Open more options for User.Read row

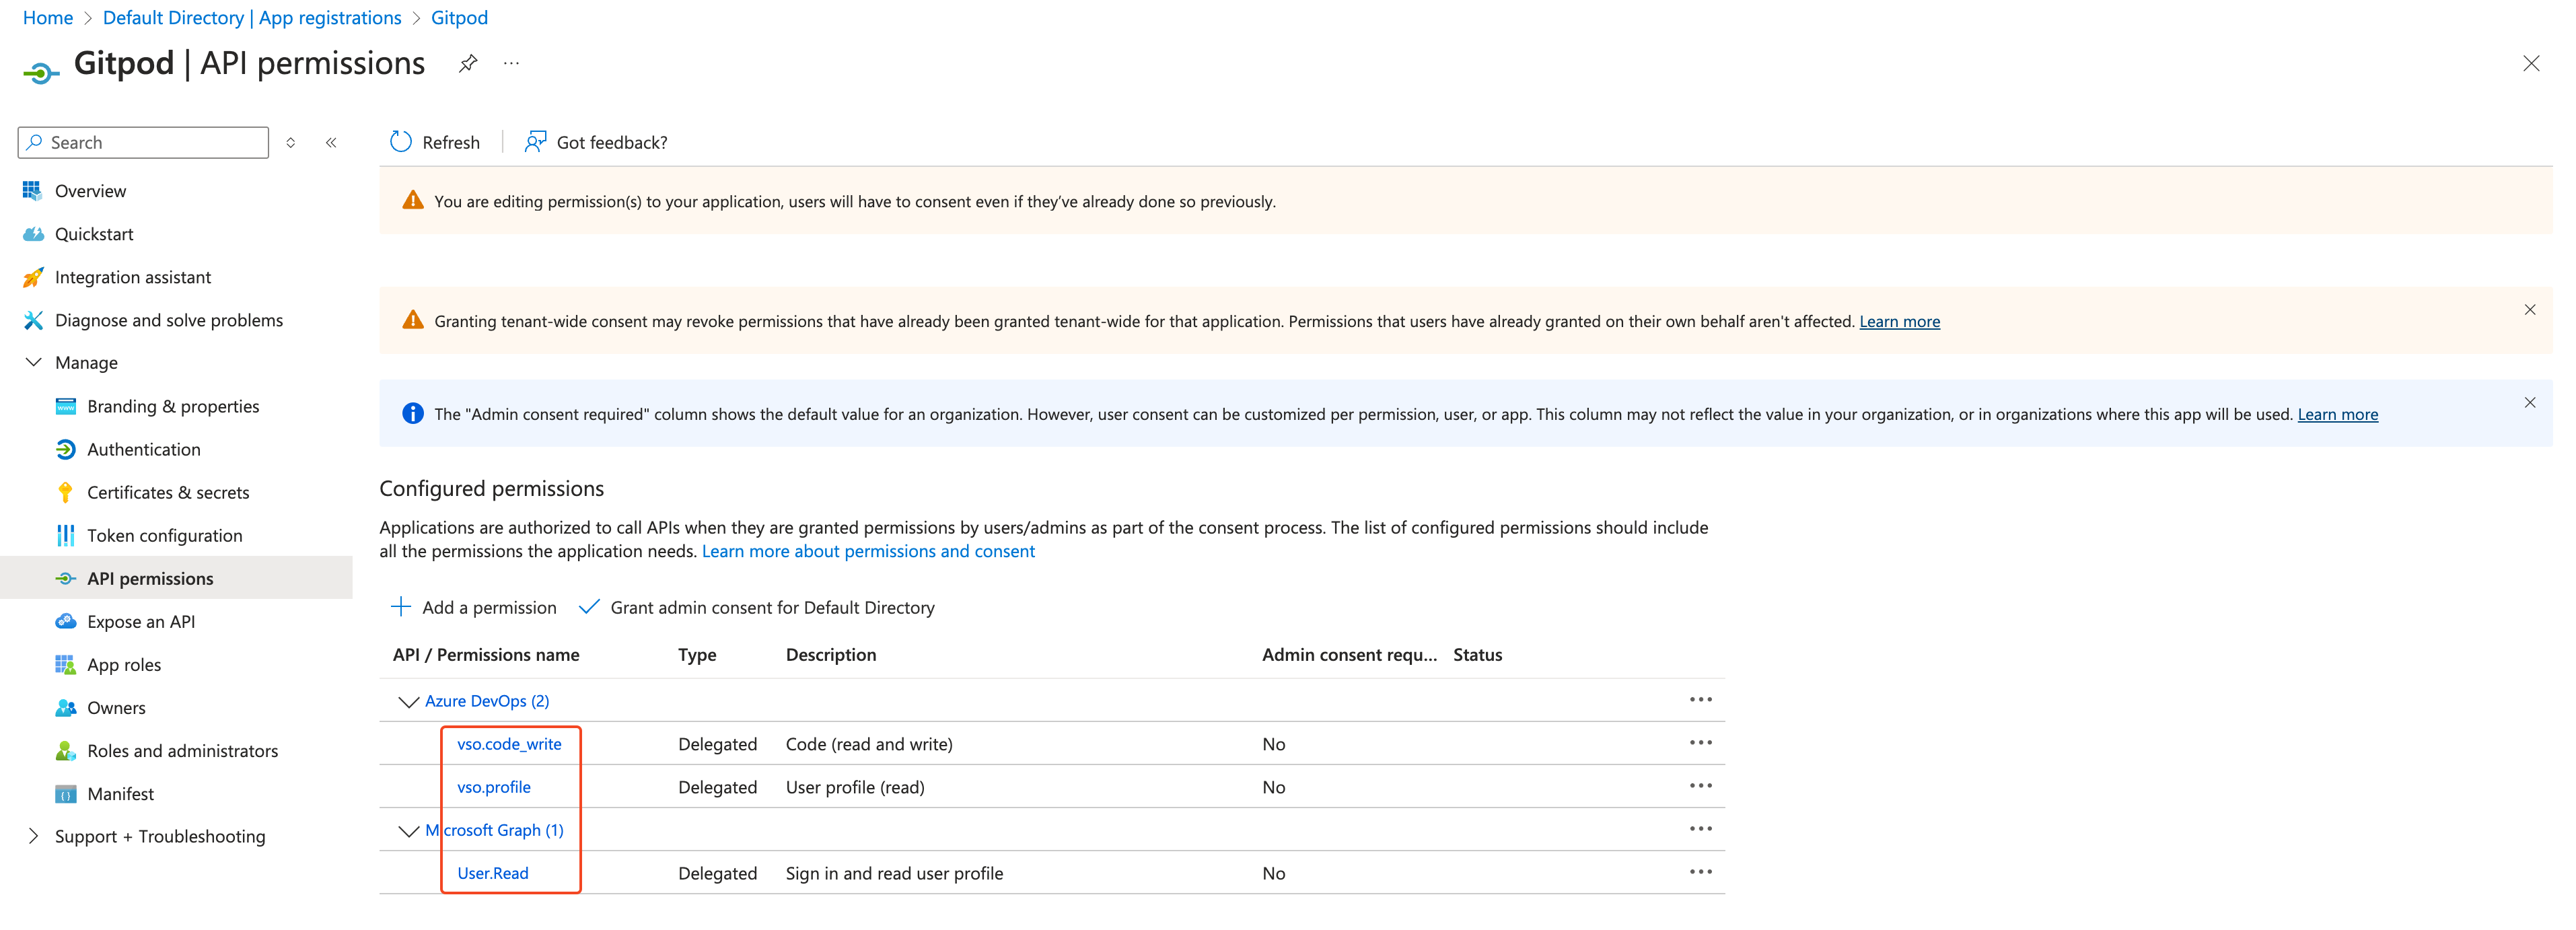coord(1700,872)
